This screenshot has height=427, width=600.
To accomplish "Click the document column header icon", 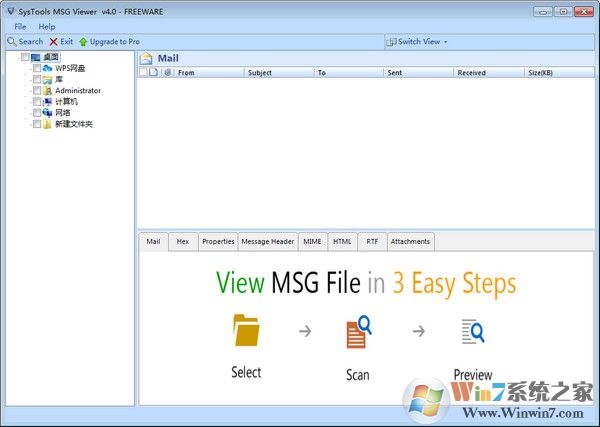I will (x=153, y=72).
